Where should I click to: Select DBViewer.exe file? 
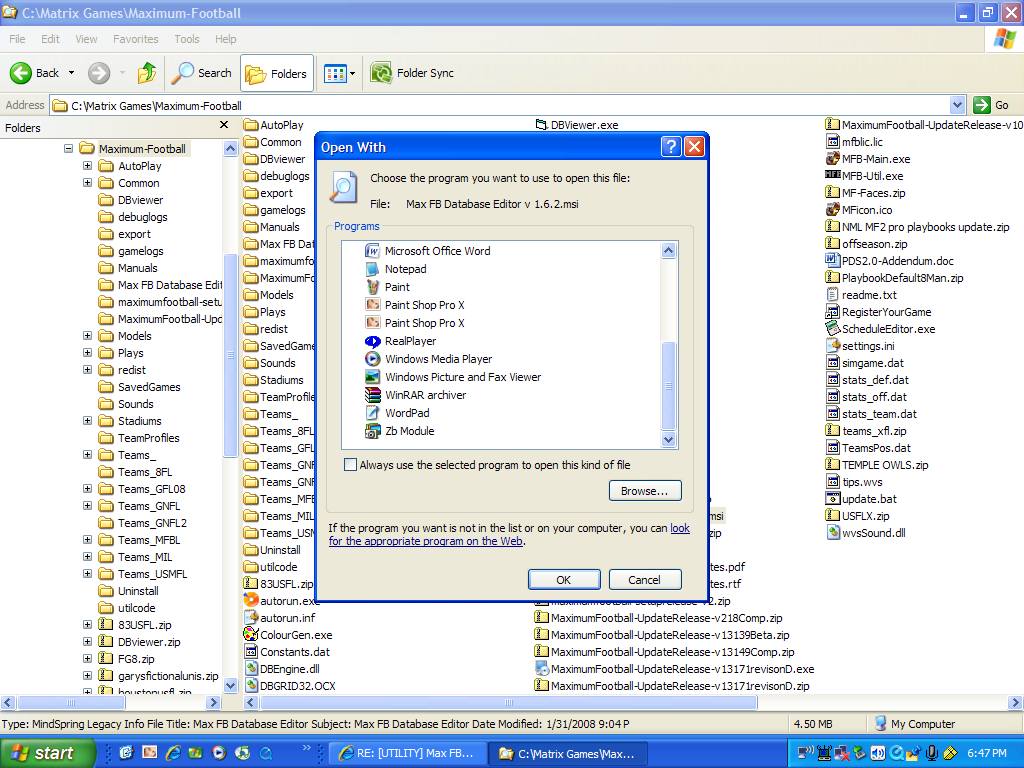click(x=577, y=125)
